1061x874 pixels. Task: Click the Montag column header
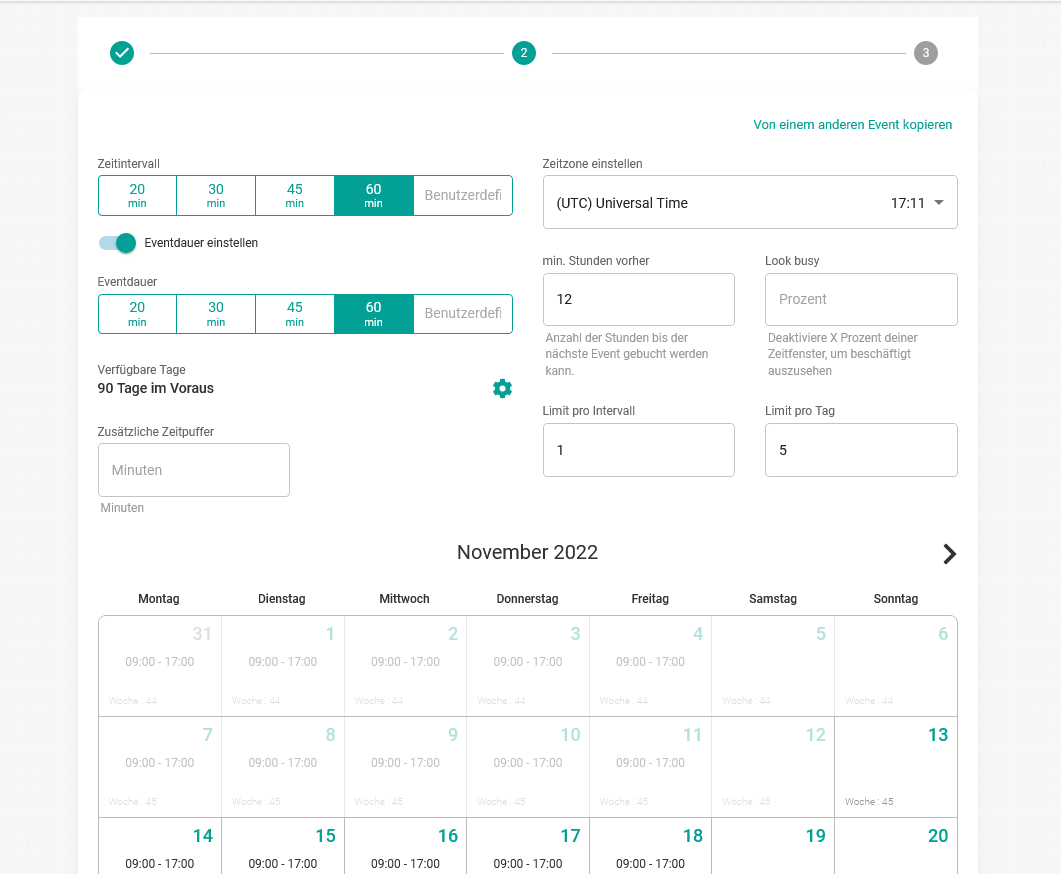pyautogui.click(x=159, y=599)
